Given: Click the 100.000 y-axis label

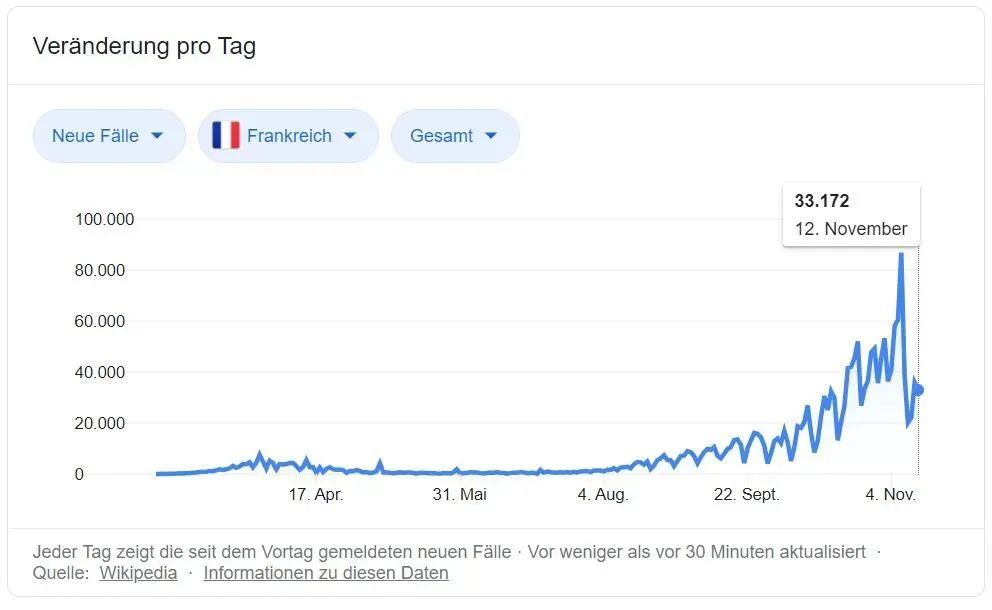Looking at the screenshot, I should click(104, 220).
